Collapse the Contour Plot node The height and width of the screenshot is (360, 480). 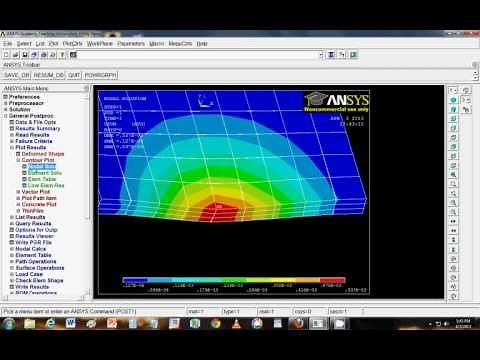pyautogui.click(x=18, y=160)
